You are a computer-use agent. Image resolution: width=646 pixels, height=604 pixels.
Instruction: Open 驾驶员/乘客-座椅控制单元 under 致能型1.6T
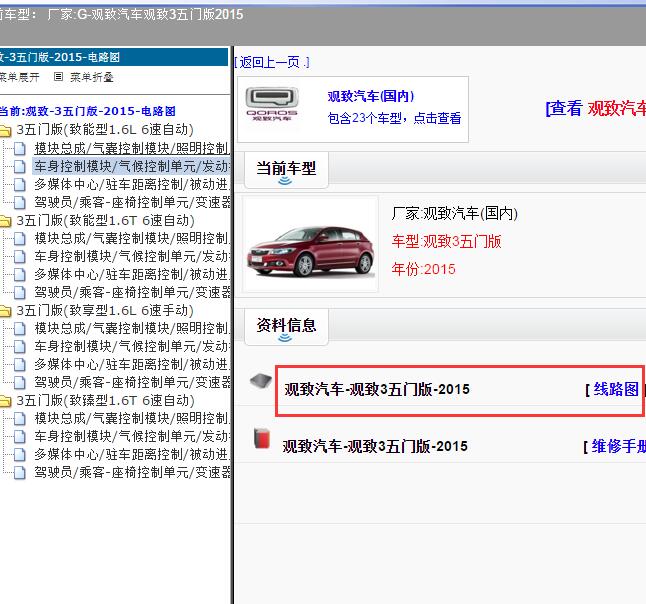pos(132,293)
